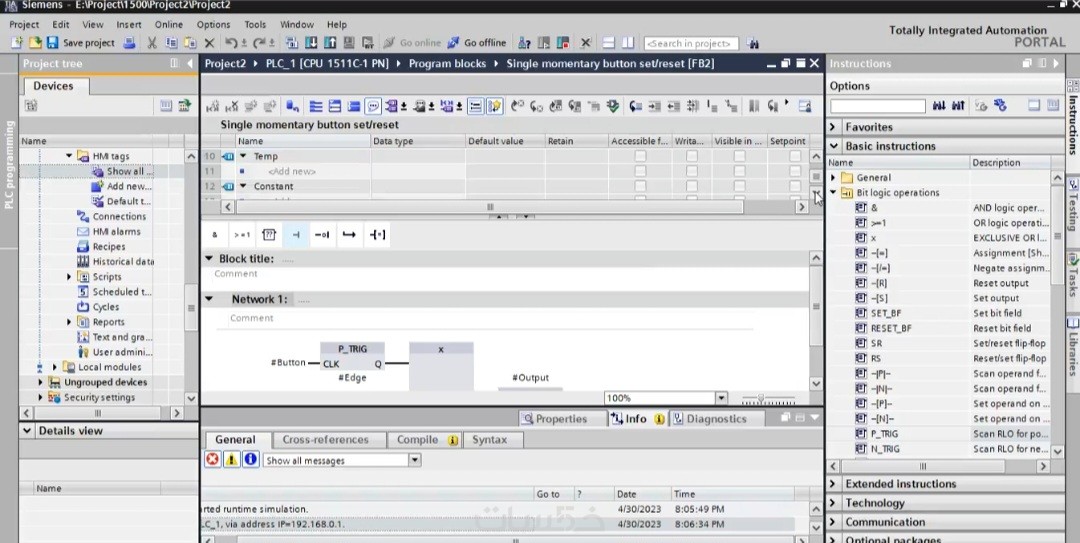Expand Security settings node
This screenshot has width=1080, height=543.
tap(40, 397)
